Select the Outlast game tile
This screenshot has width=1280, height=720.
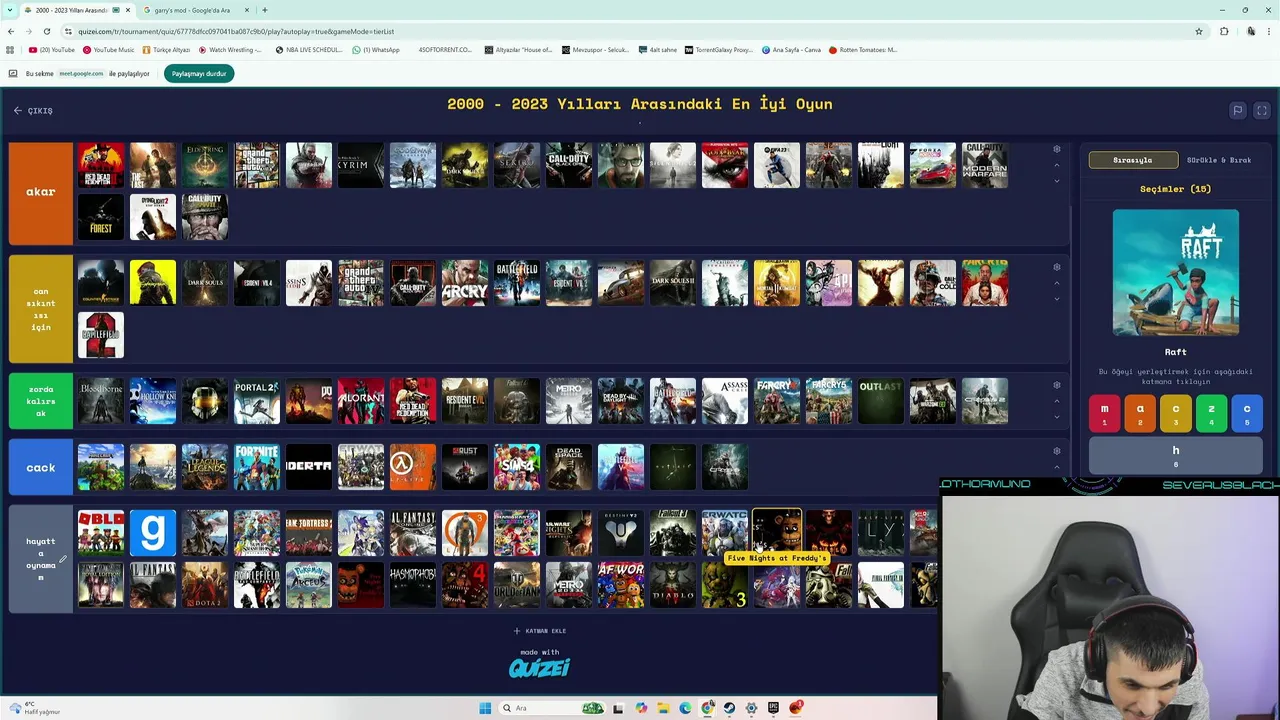[x=881, y=401]
